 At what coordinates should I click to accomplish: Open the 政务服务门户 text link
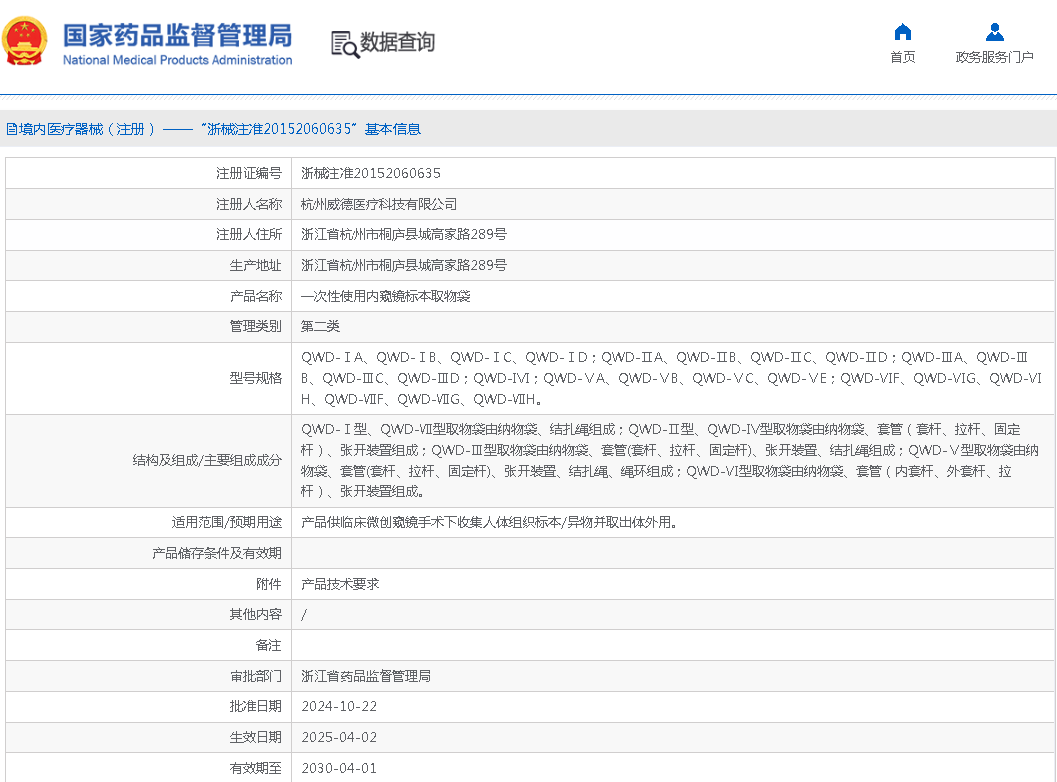(x=994, y=57)
